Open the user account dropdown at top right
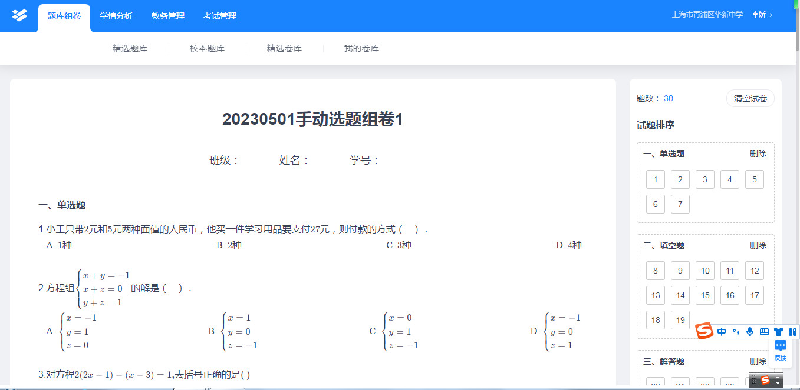The image size is (800, 390). pyautogui.click(x=762, y=15)
